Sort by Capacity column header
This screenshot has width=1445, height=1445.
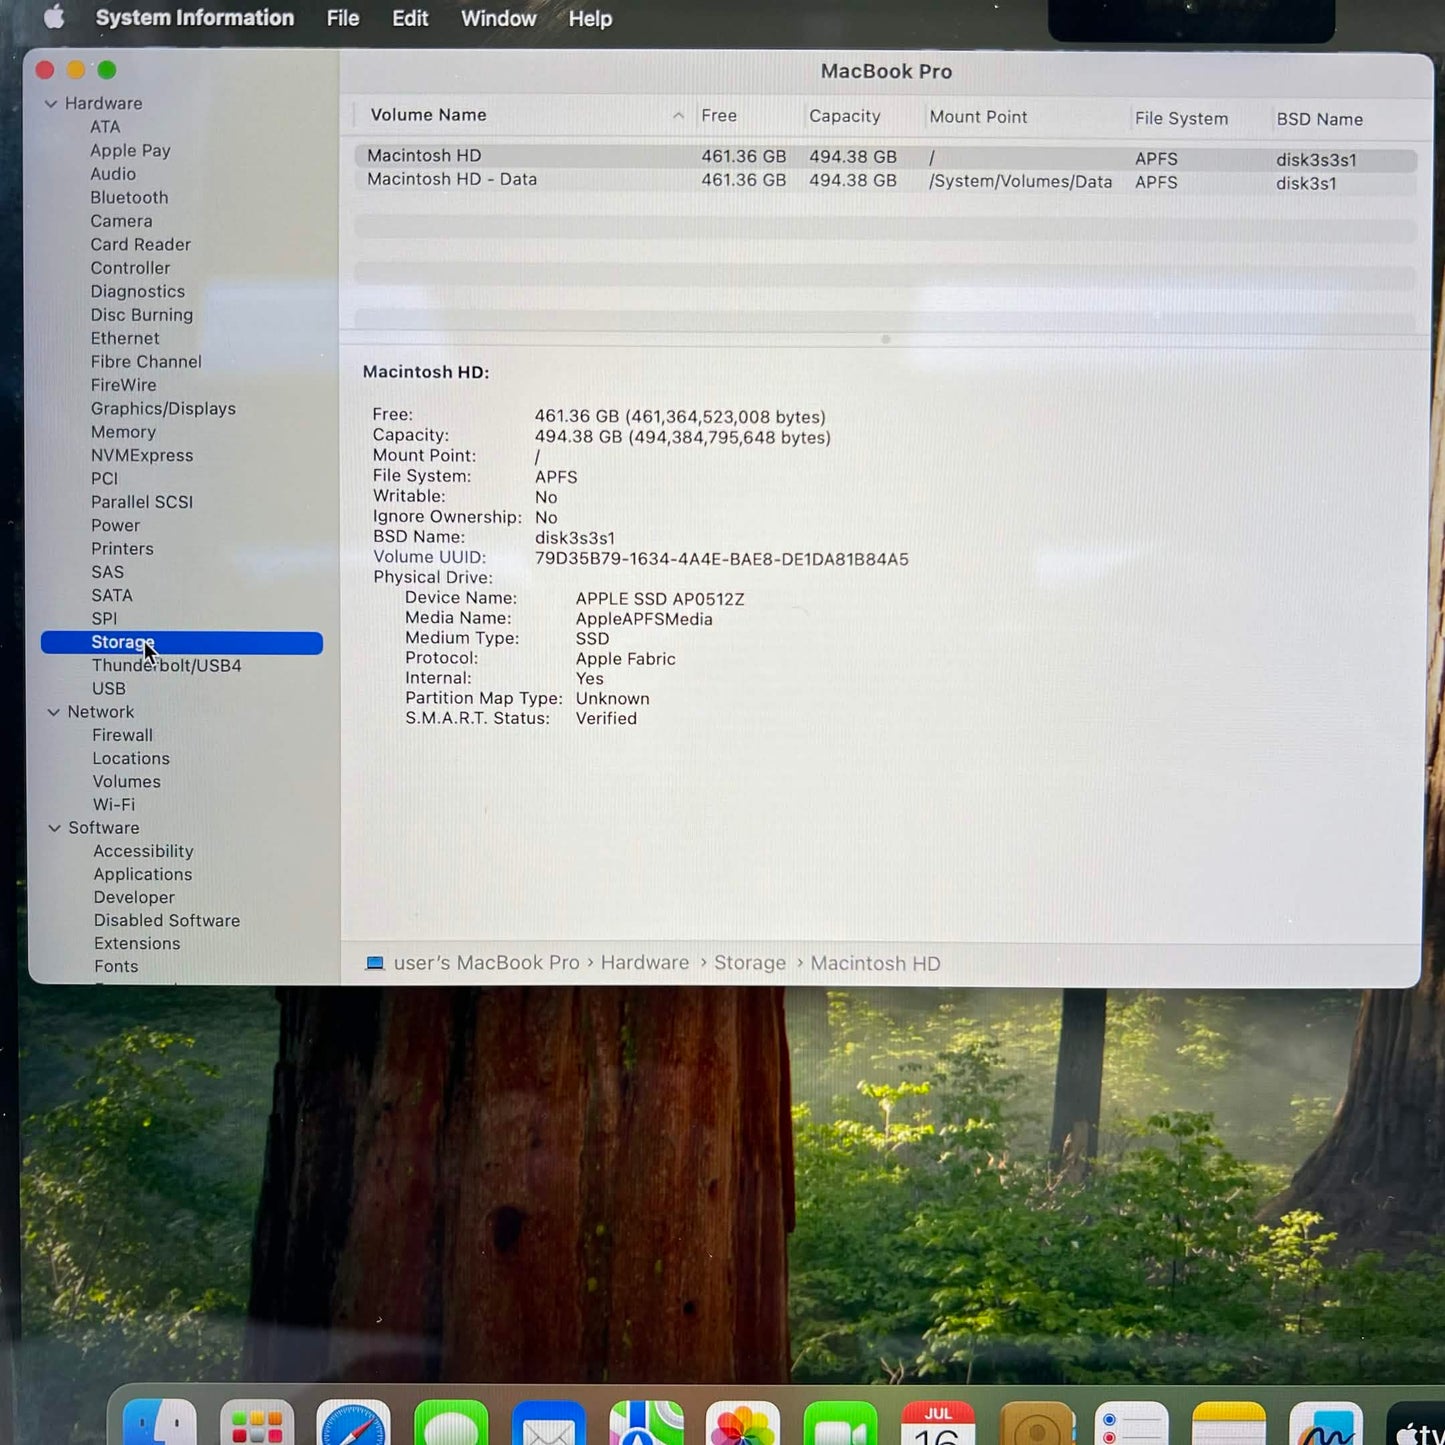coord(845,116)
